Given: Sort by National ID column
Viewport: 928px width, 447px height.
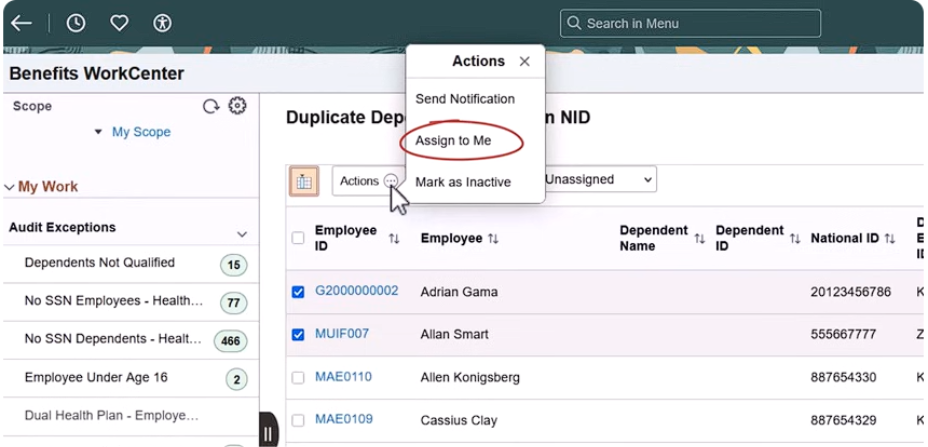Looking at the screenshot, I should pyautogui.click(x=890, y=239).
